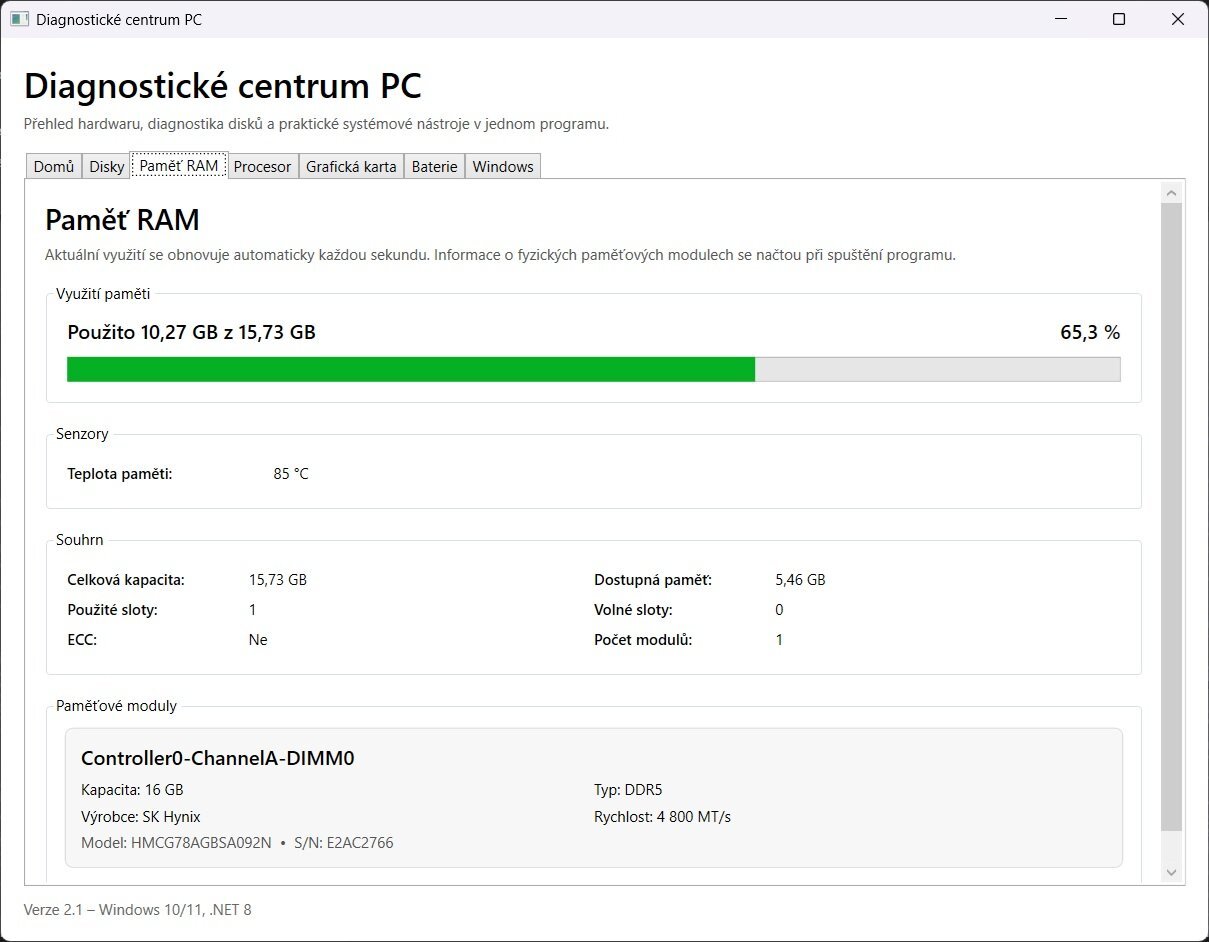Click the 'Použité sloty:' label

(x=112, y=610)
